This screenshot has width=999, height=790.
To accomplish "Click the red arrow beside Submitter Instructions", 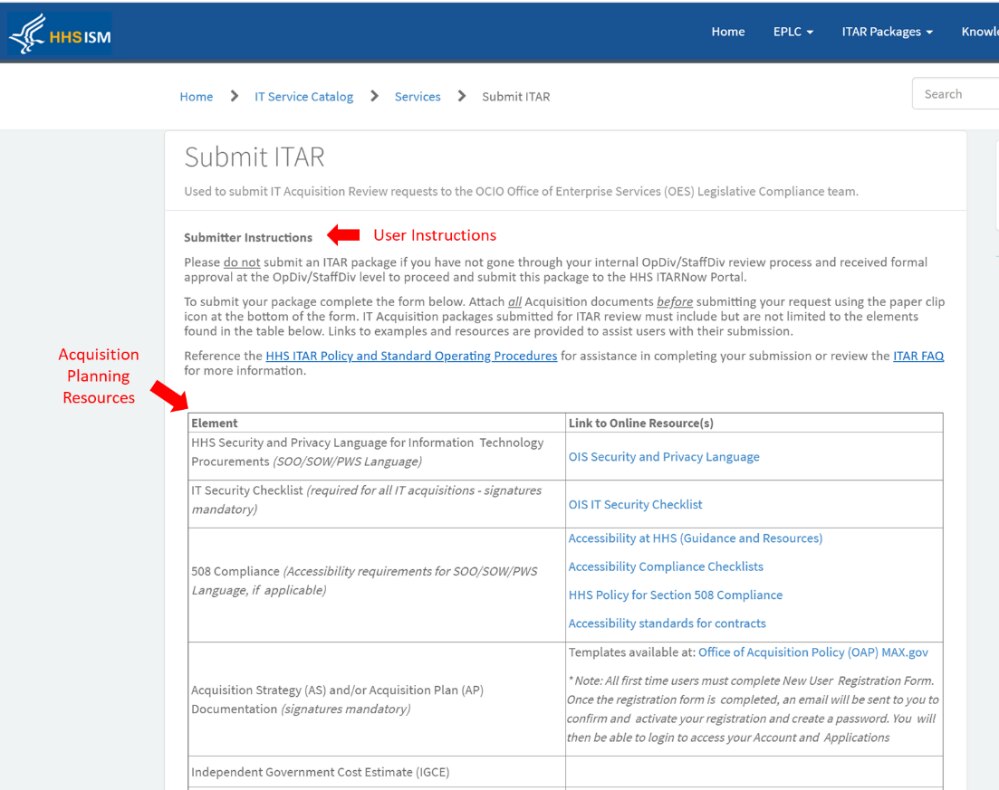I will [344, 236].
